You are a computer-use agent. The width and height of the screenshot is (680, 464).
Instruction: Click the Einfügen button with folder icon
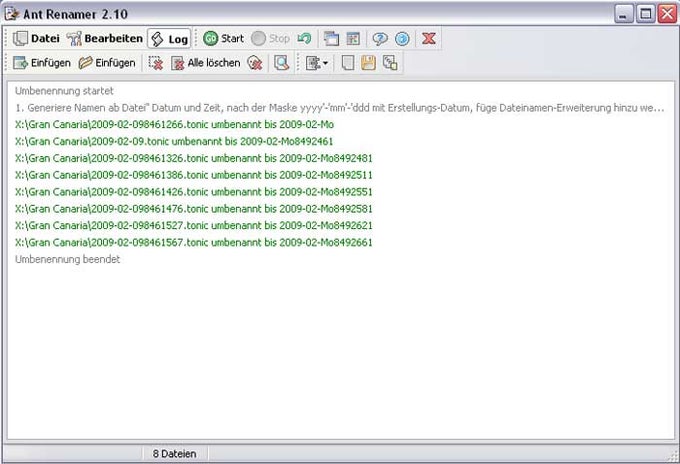point(107,63)
